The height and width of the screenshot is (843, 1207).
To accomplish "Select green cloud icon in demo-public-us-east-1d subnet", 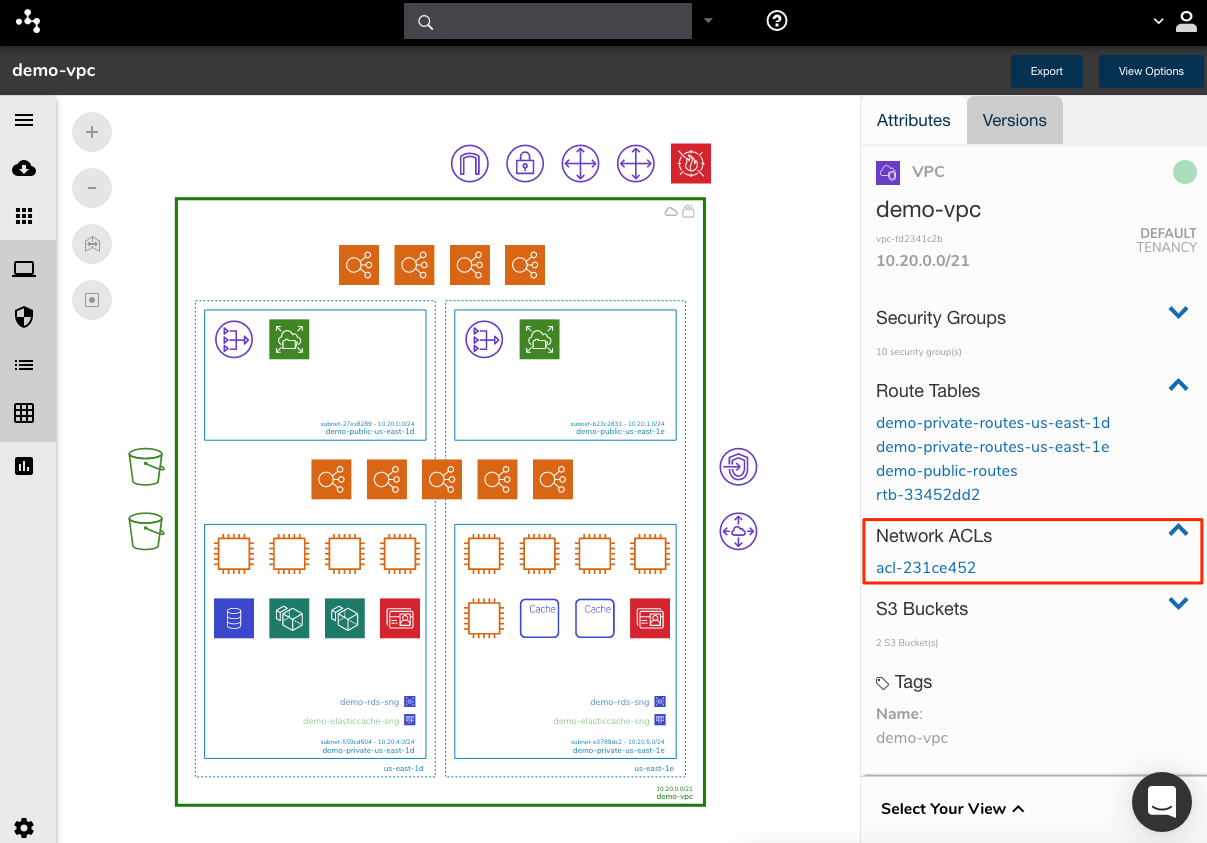I will point(290,339).
